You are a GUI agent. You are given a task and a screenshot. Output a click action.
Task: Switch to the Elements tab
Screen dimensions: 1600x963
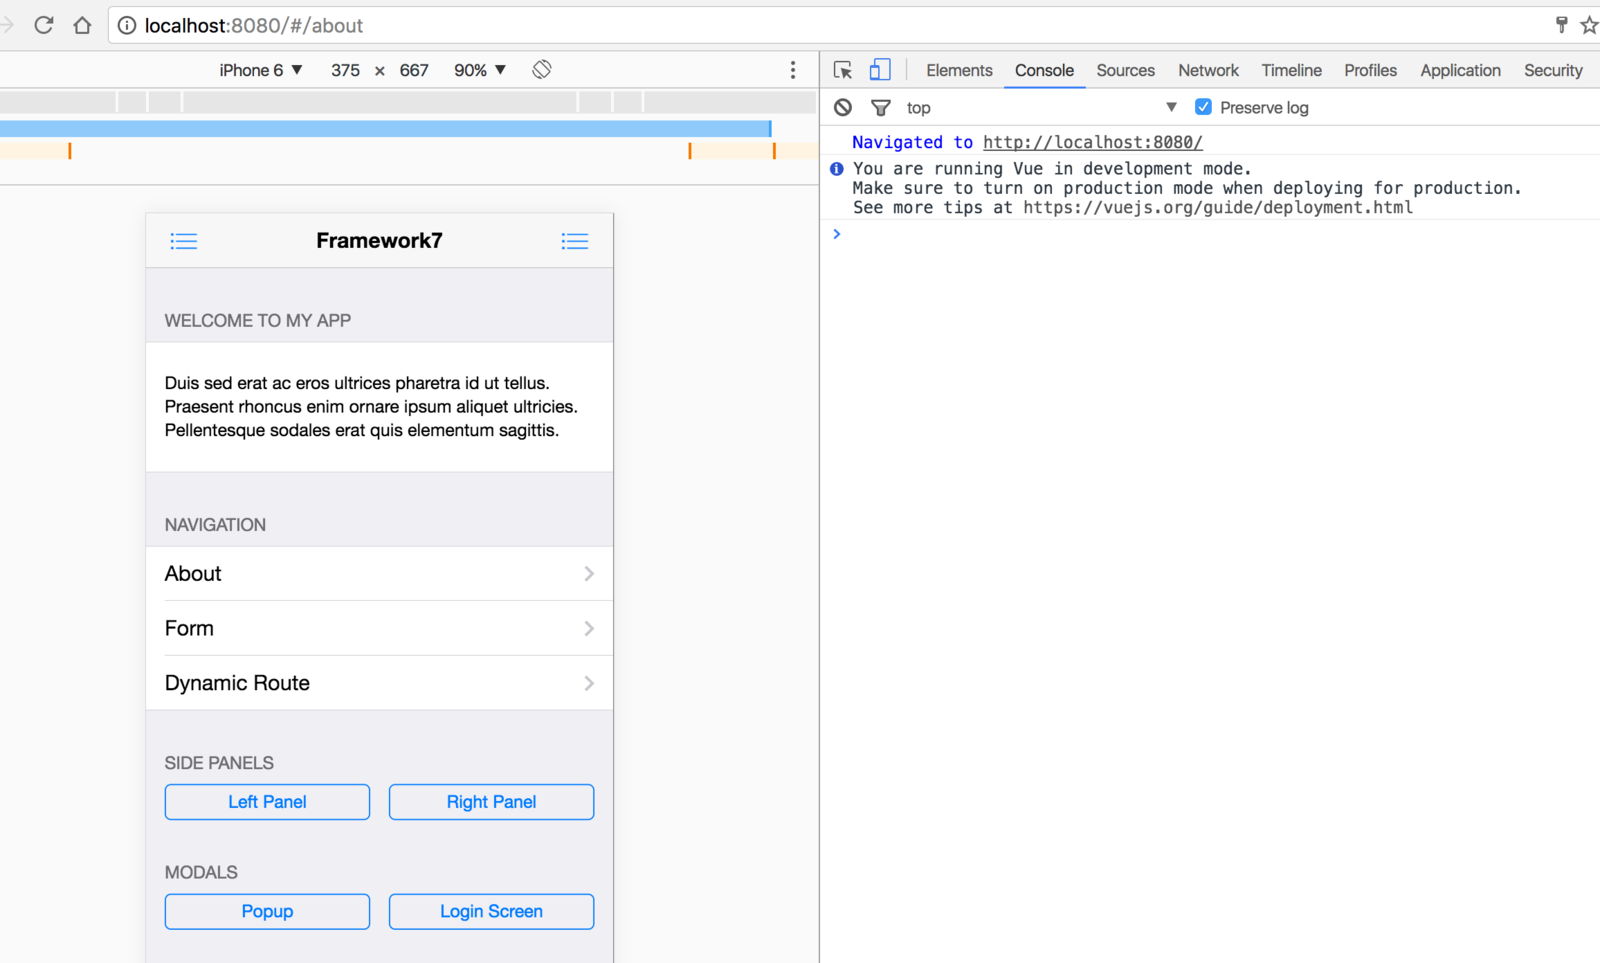click(959, 70)
